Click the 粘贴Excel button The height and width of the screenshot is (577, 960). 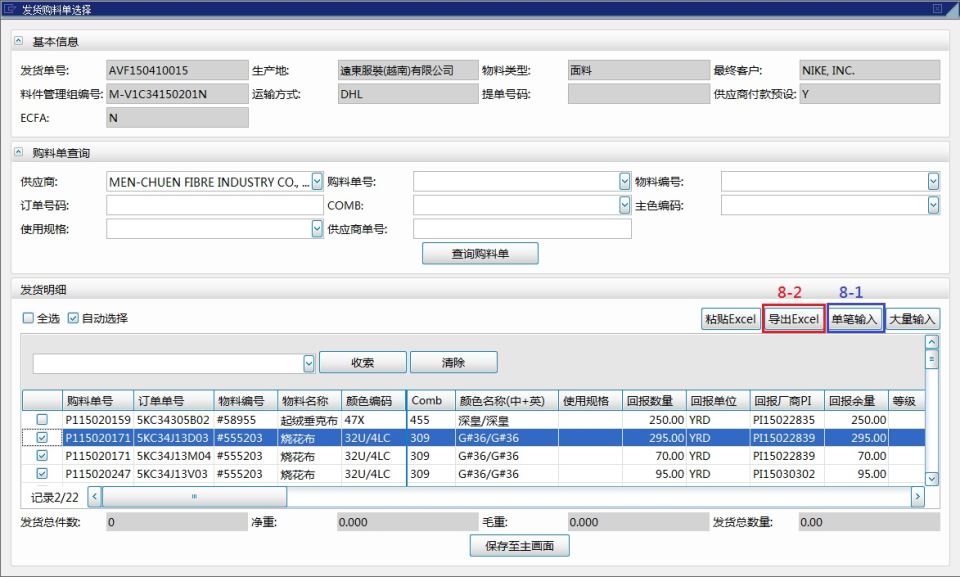click(x=730, y=319)
